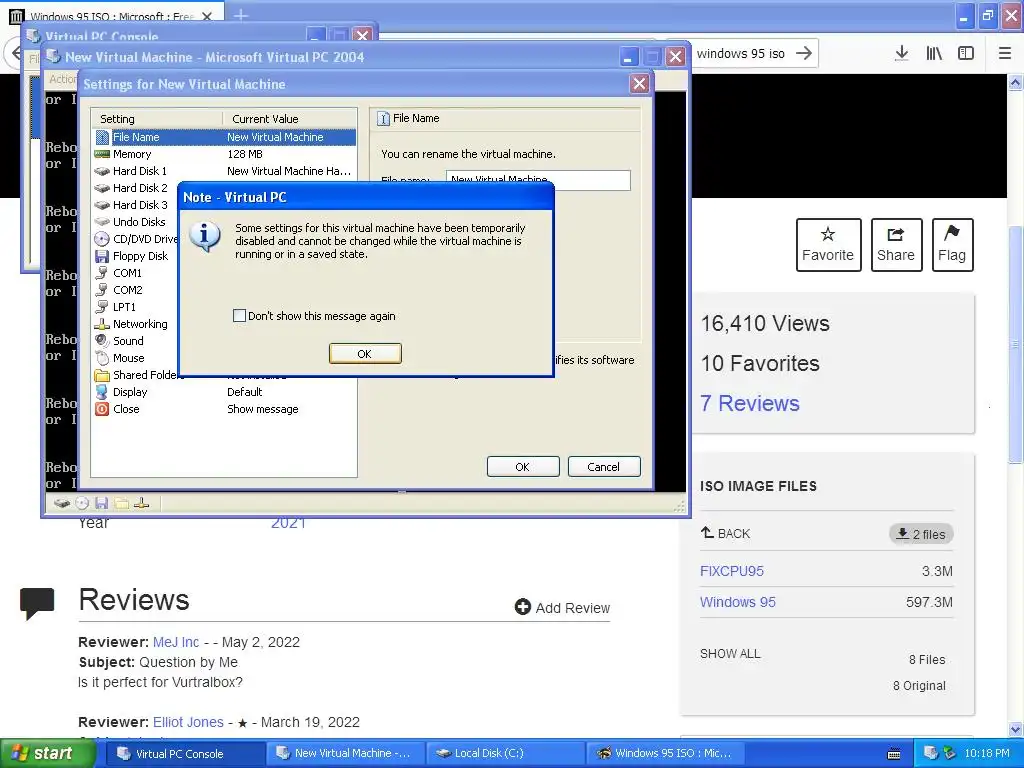Image resolution: width=1024 pixels, height=768 pixels.
Task: Select the Floppy Disk setting icon
Action: pos(102,256)
